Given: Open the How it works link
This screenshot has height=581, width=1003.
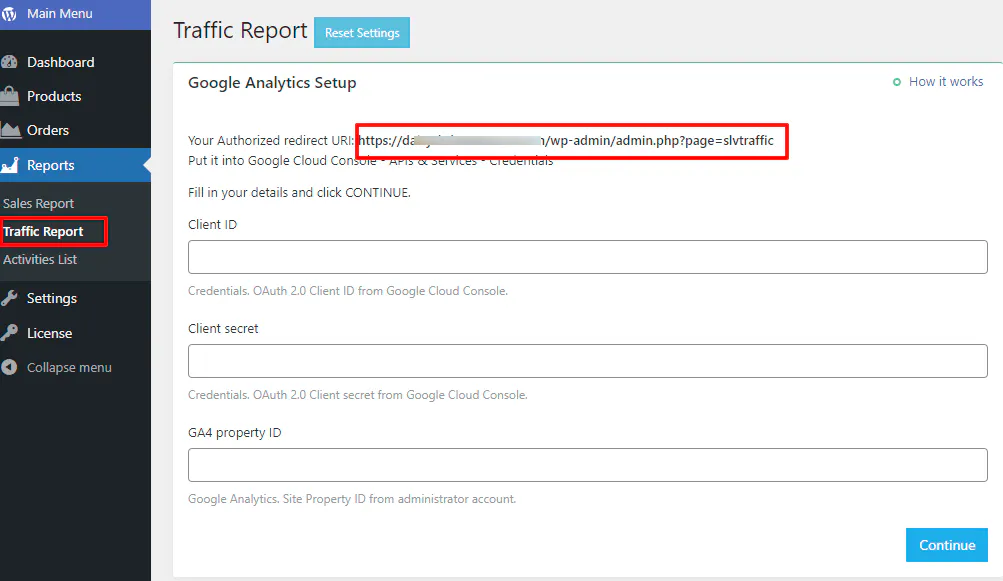Looking at the screenshot, I should click(944, 81).
